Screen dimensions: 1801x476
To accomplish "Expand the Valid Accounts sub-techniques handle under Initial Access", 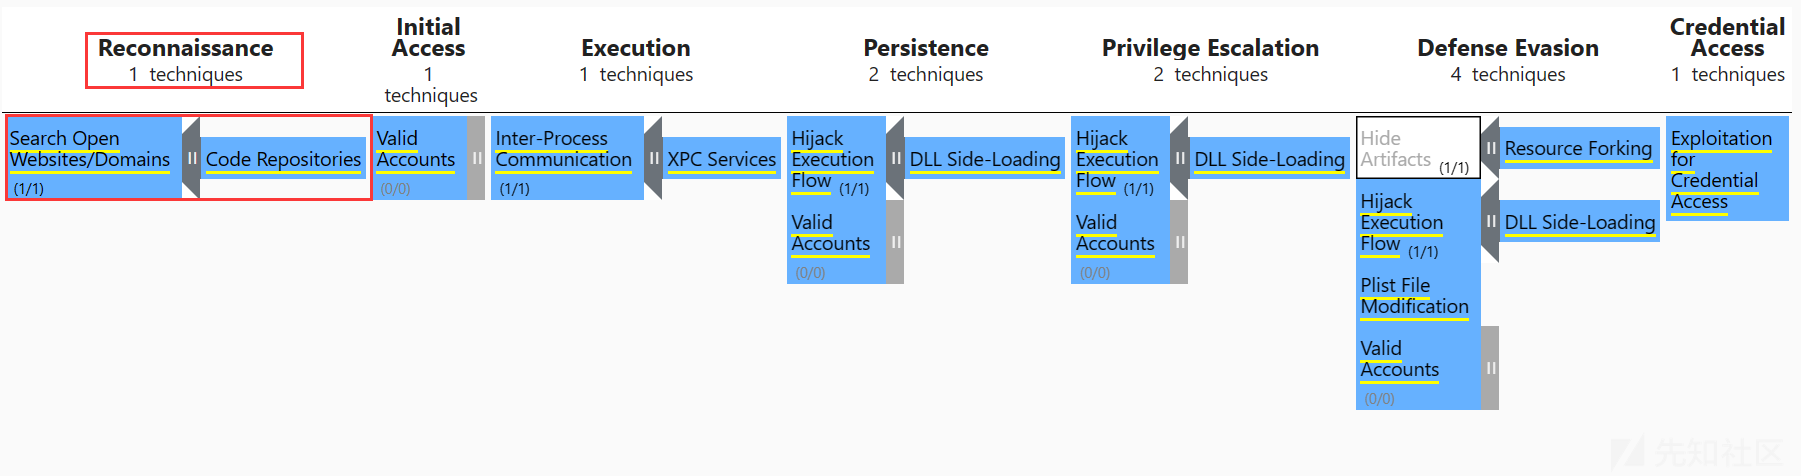I will tap(477, 158).
